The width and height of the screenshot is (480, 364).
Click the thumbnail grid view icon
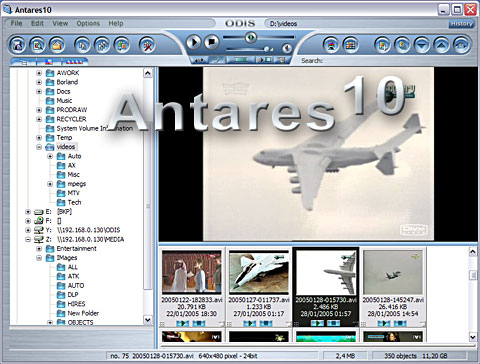(x=350, y=45)
